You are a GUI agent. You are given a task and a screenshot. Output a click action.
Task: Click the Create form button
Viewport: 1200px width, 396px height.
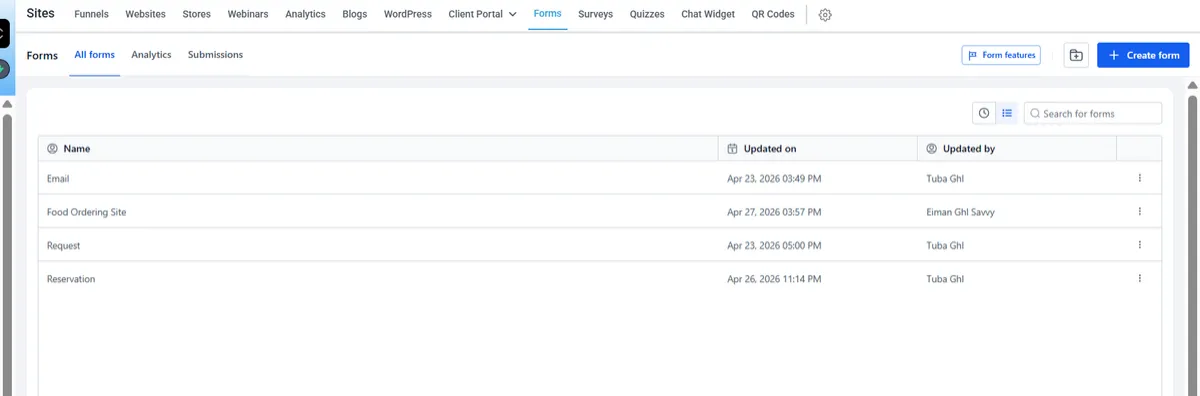pyautogui.click(x=1143, y=55)
